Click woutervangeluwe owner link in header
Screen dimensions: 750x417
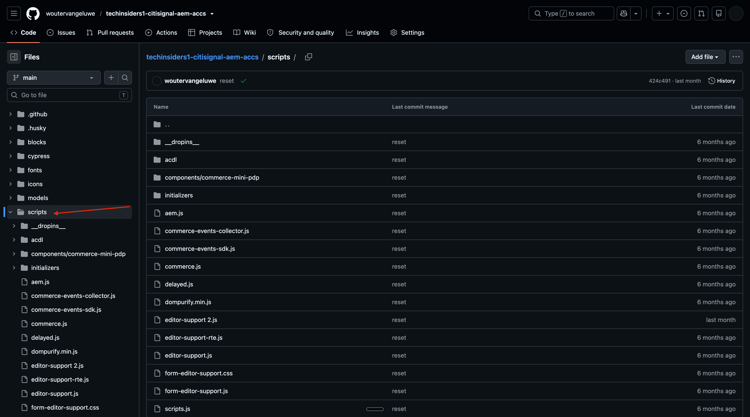pyautogui.click(x=70, y=13)
